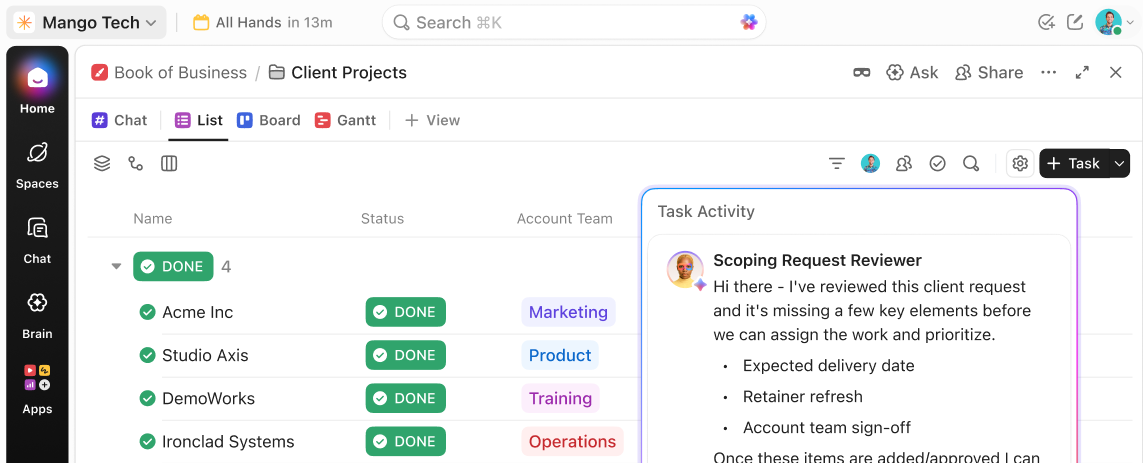Create a new task with the + Task button

point(1074,163)
